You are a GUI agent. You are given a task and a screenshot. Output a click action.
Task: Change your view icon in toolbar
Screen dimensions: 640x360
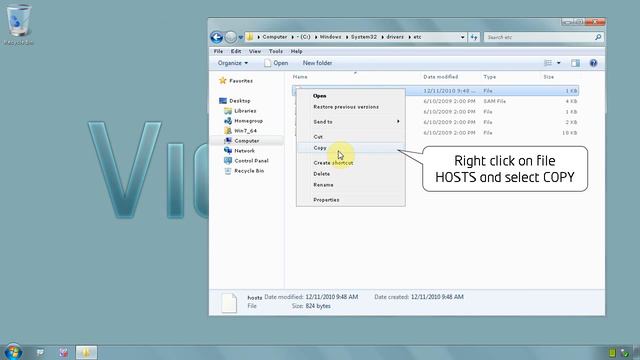click(548, 63)
